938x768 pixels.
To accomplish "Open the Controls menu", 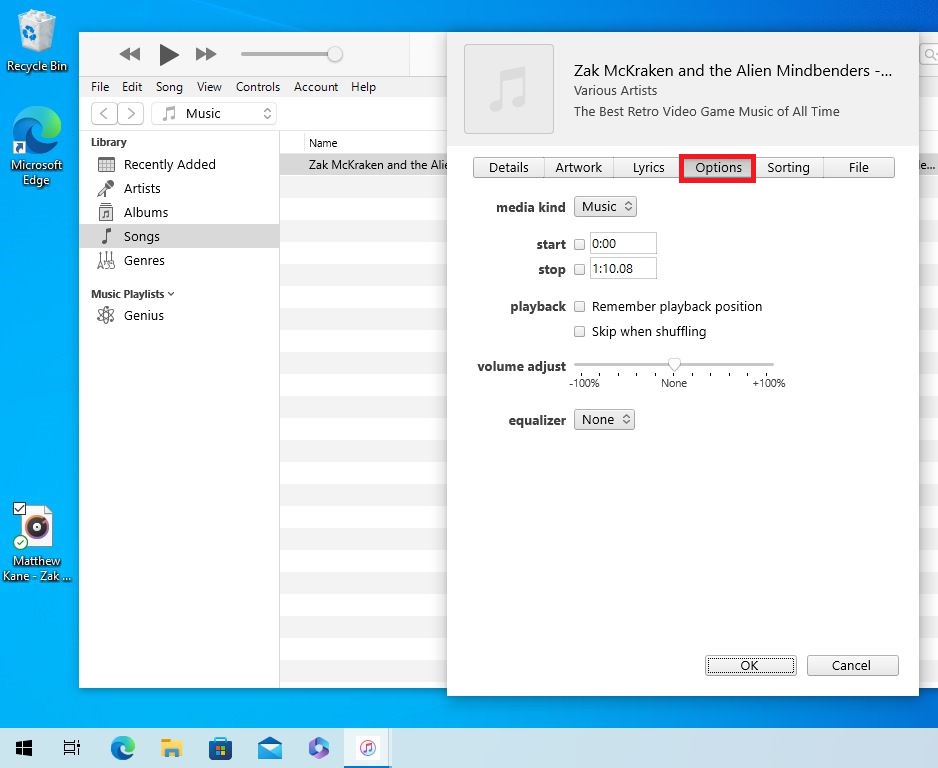I will [x=258, y=87].
